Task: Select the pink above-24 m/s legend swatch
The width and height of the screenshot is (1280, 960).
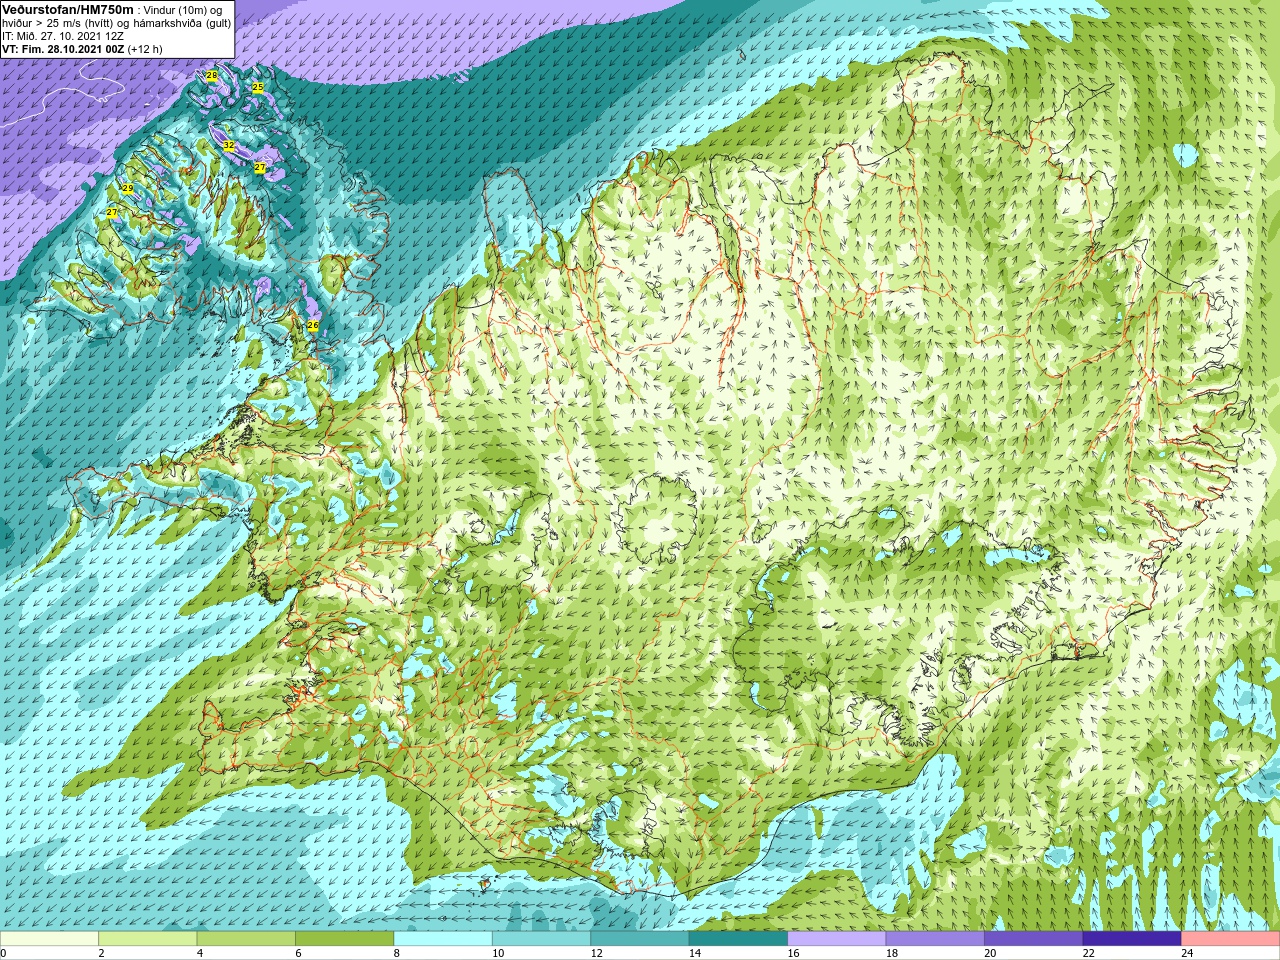Action: click(1231, 939)
